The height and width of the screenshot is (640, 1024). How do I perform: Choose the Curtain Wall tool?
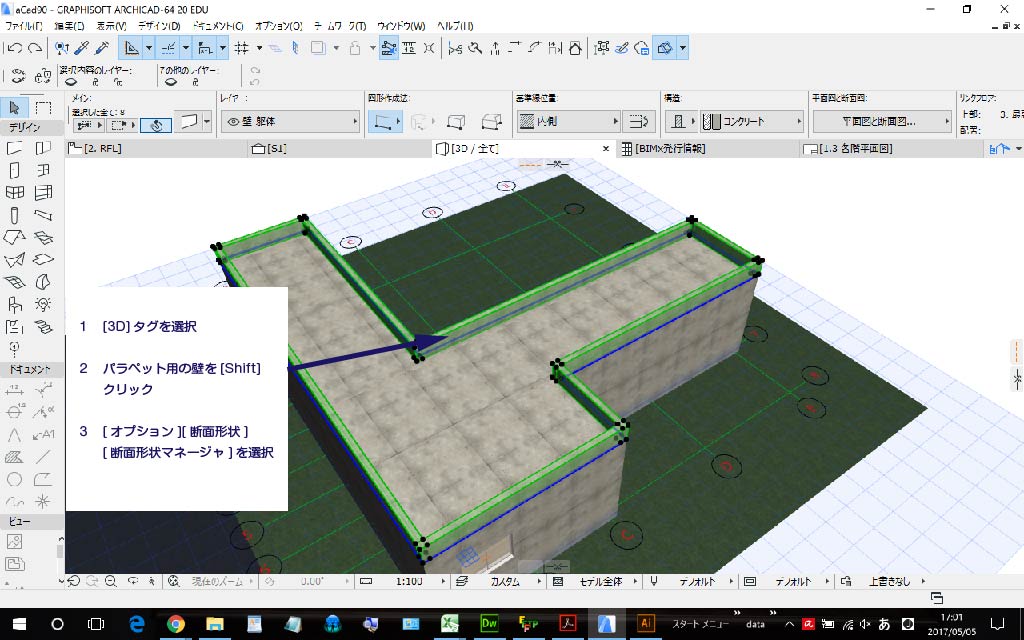pyautogui.click(x=43, y=193)
